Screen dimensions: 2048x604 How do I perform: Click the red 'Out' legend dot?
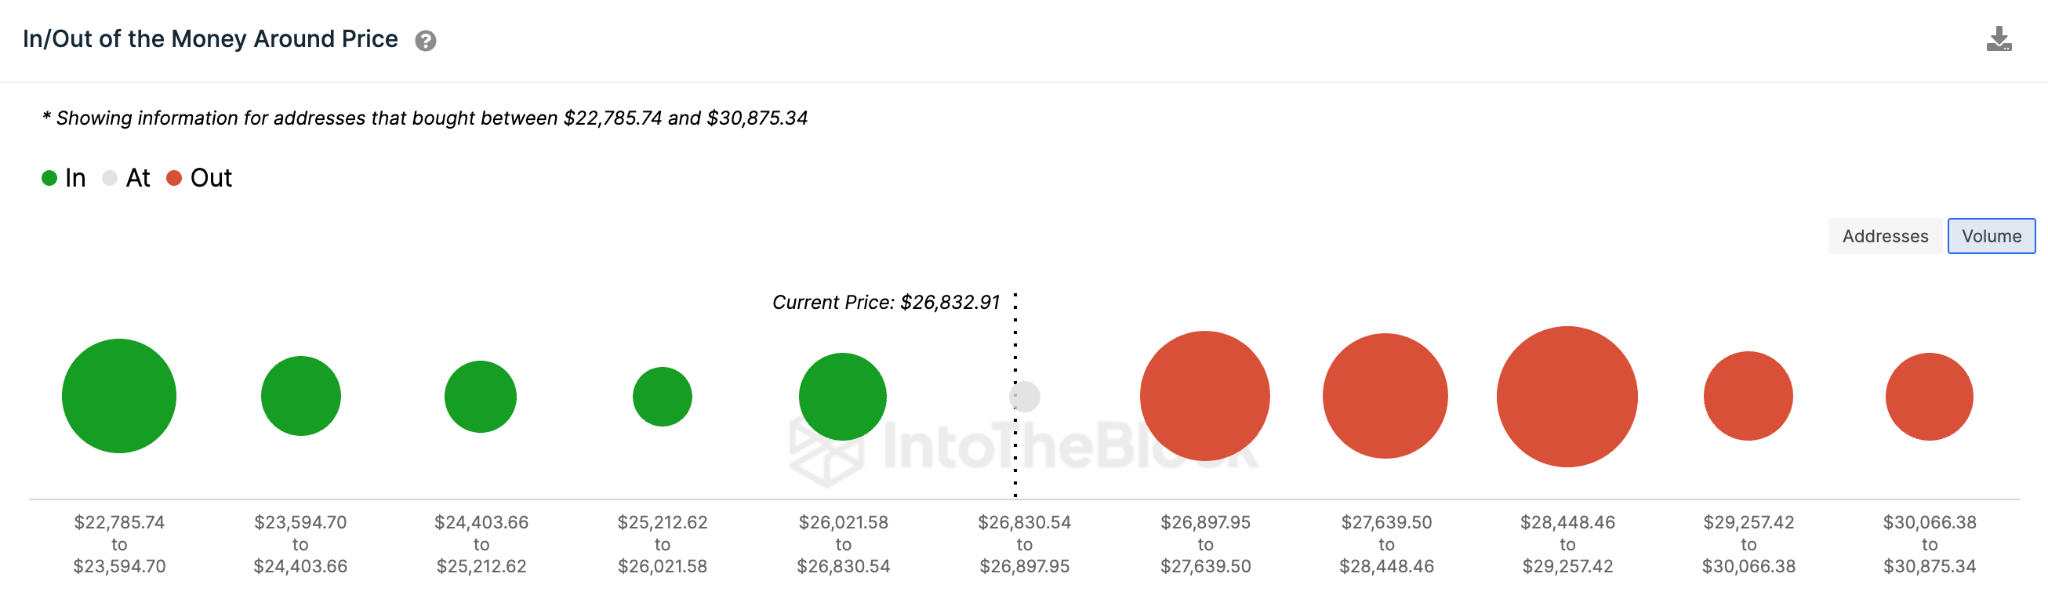[173, 177]
